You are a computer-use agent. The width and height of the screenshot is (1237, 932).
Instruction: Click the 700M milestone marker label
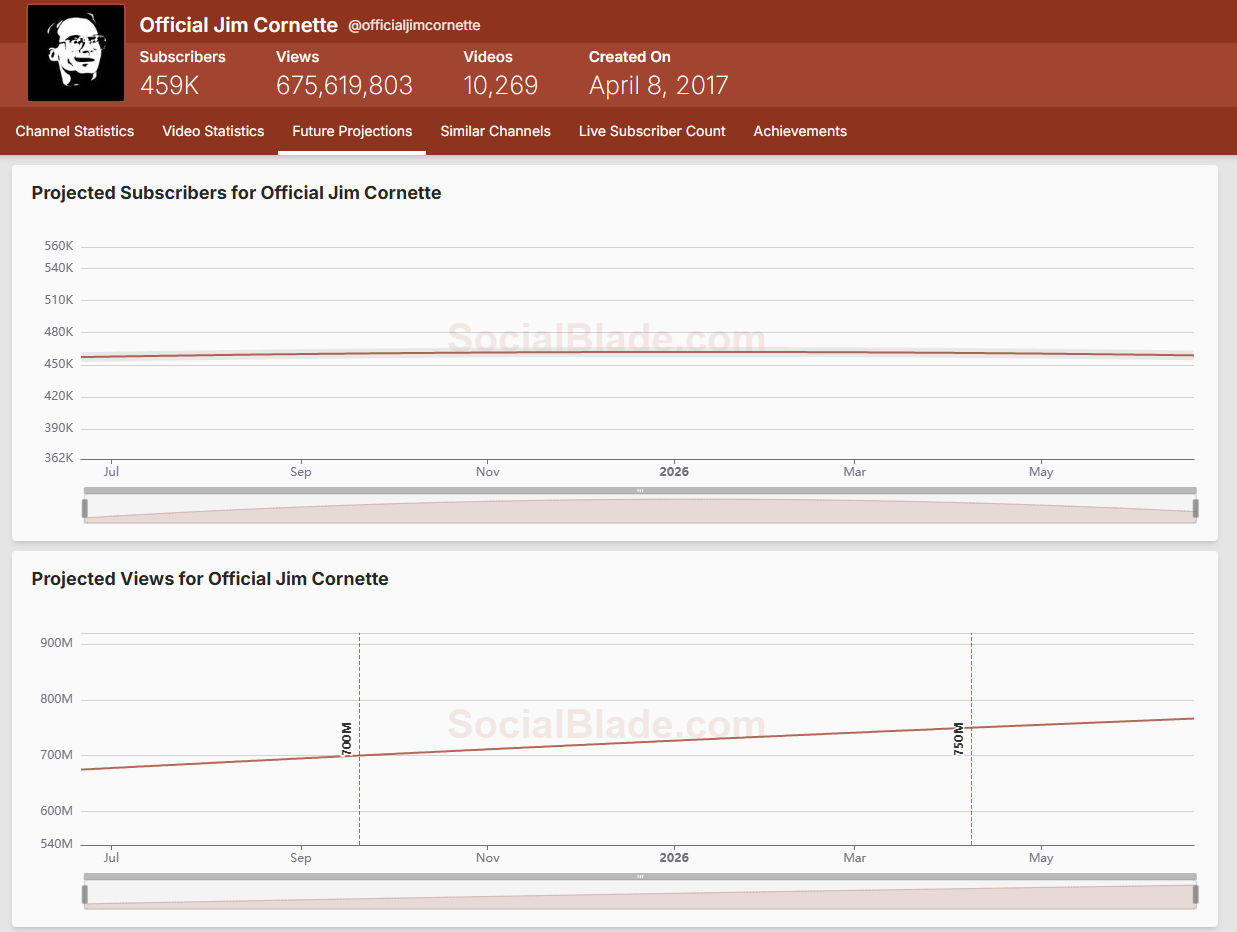(347, 738)
